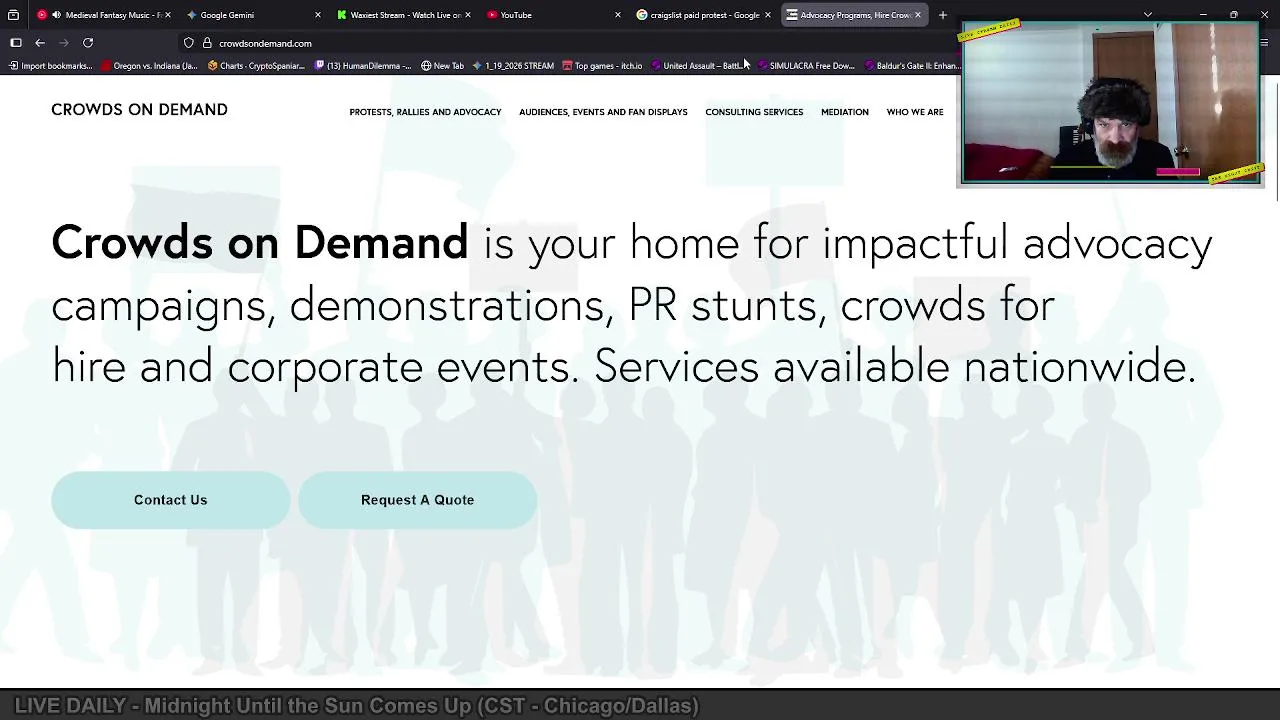Open SIMULACRA Free Download bookmark

click(806, 66)
